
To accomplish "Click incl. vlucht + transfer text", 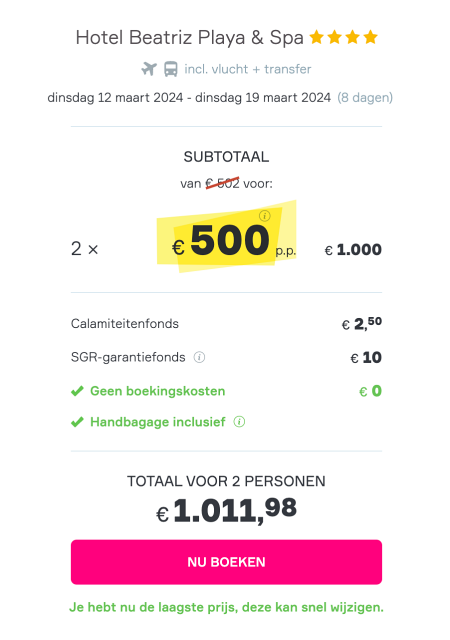I will 248,69.
